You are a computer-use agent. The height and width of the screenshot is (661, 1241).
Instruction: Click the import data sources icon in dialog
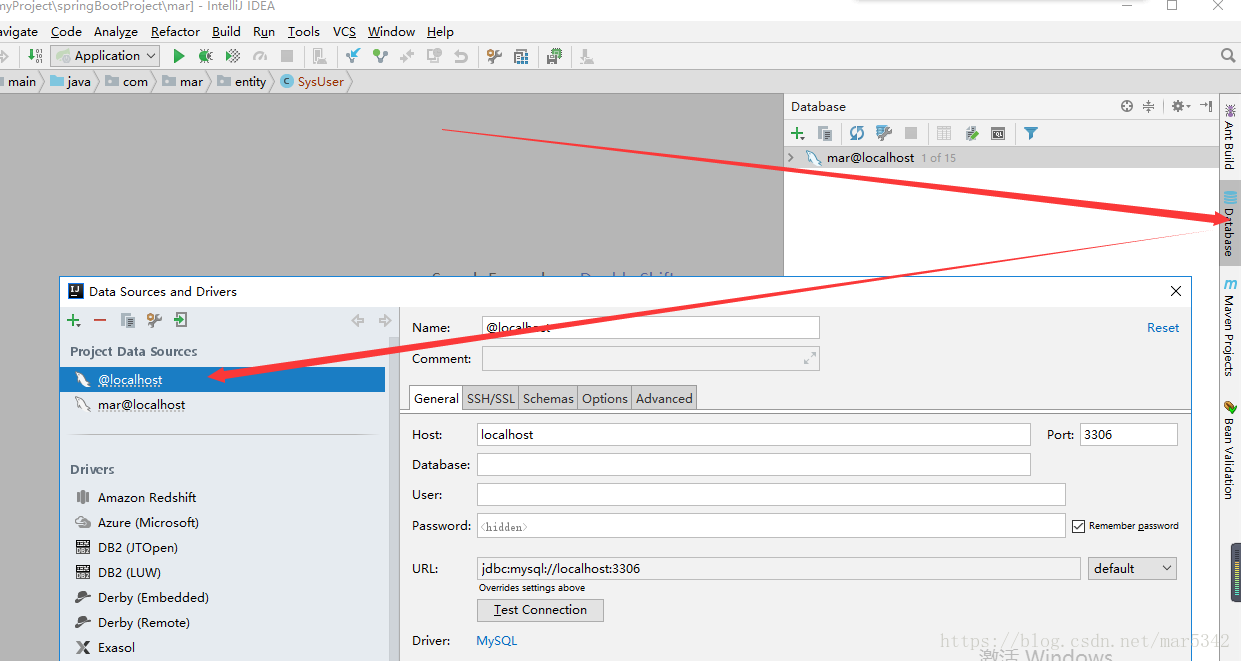pos(180,320)
